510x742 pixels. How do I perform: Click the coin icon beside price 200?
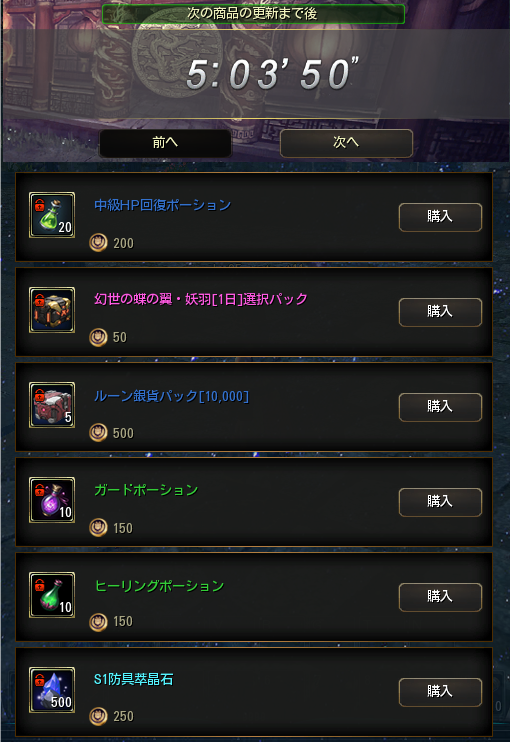point(98,243)
